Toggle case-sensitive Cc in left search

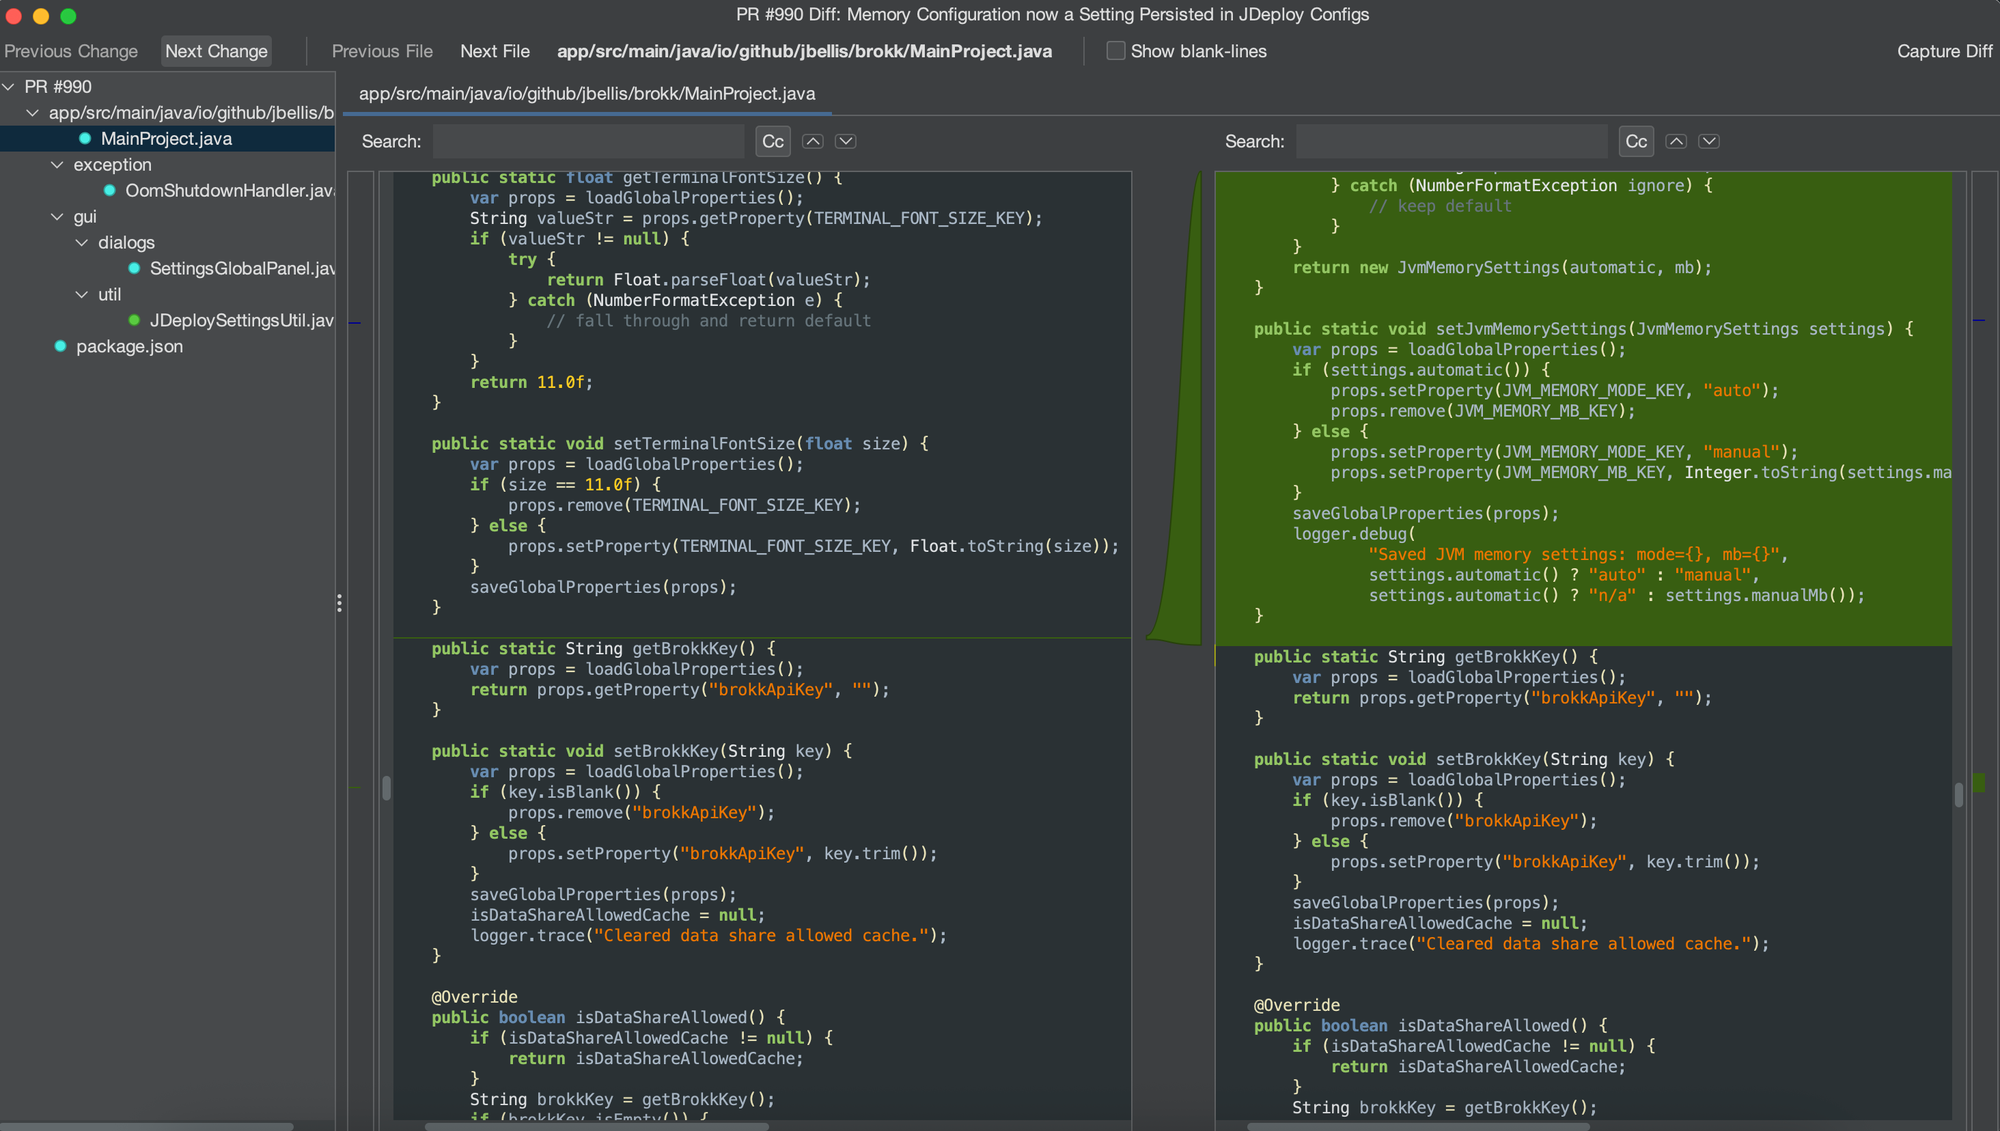(773, 141)
